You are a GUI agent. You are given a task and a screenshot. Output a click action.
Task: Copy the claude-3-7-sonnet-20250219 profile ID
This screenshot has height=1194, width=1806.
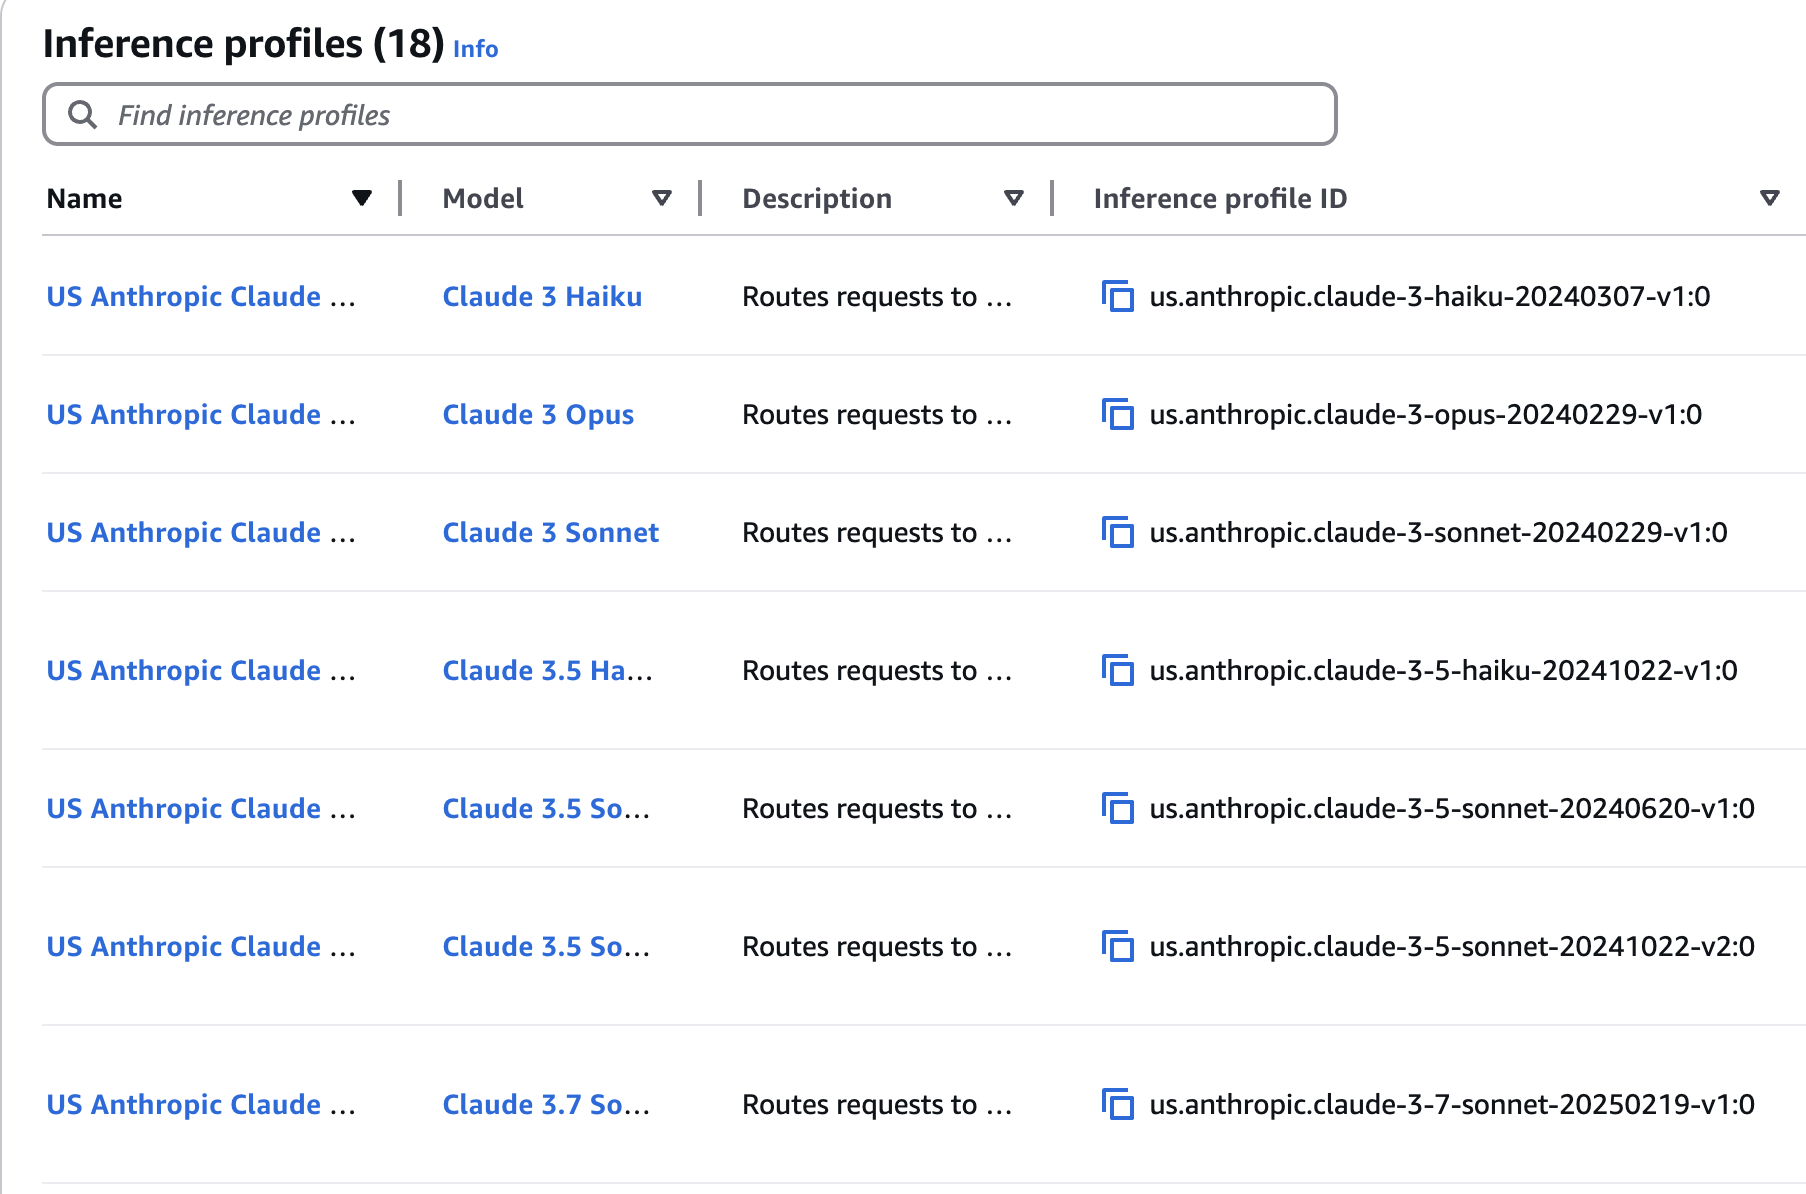(x=1117, y=1104)
